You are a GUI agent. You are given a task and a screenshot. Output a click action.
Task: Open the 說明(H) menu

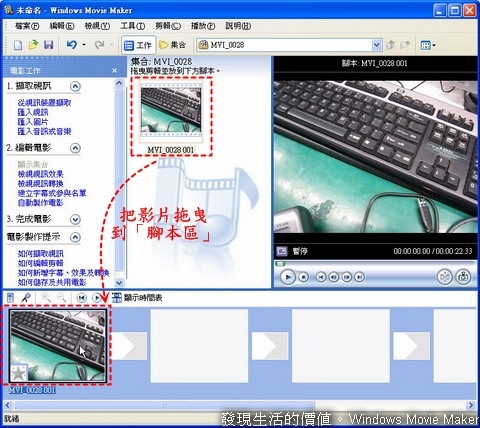tap(238, 26)
